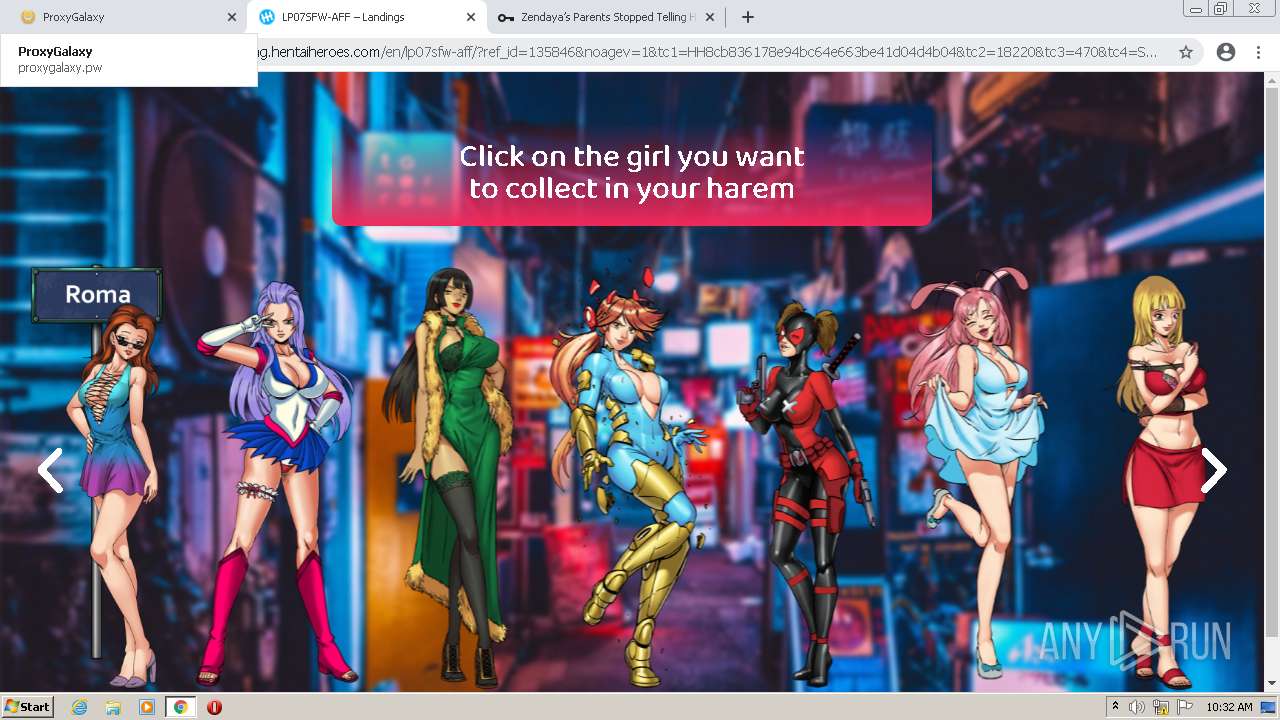The image size is (1280, 720).
Task: Open the network tray icon
Action: click(x=1161, y=707)
